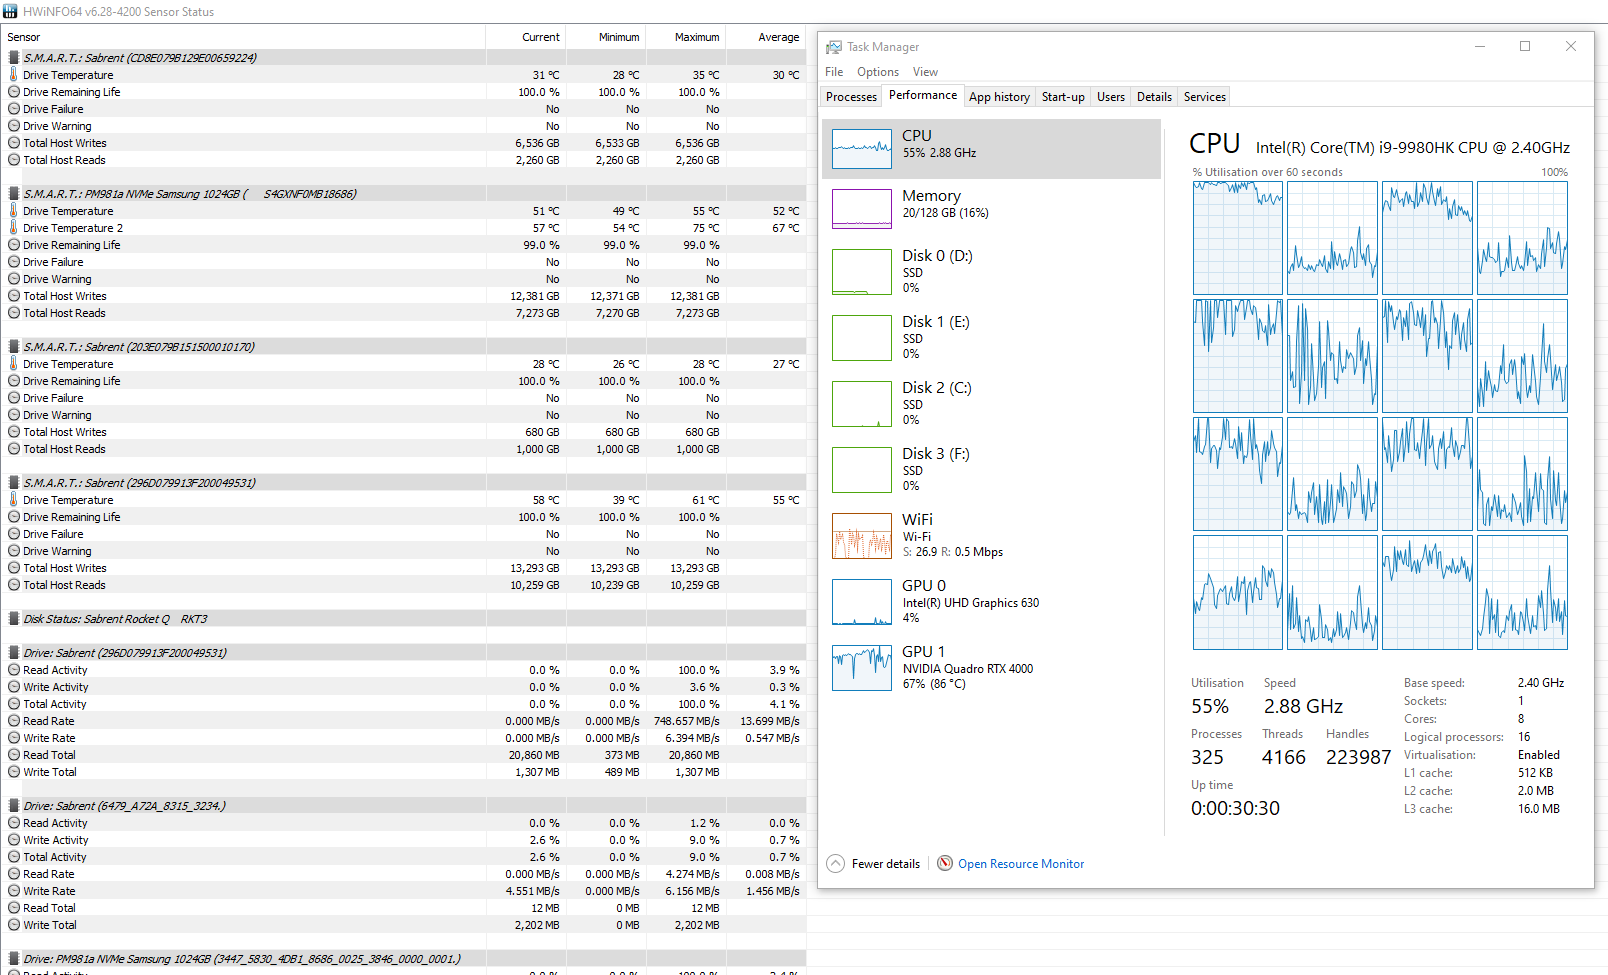Image resolution: width=1608 pixels, height=975 pixels.
Task: Click Drive Failure sensor icon under Sabrent CD8E079B129E00659224
Action: (x=14, y=109)
